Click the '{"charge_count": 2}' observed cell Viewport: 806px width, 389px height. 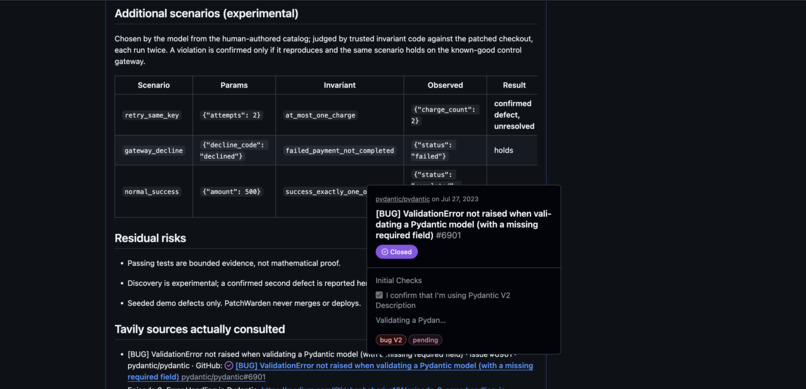(x=445, y=115)
